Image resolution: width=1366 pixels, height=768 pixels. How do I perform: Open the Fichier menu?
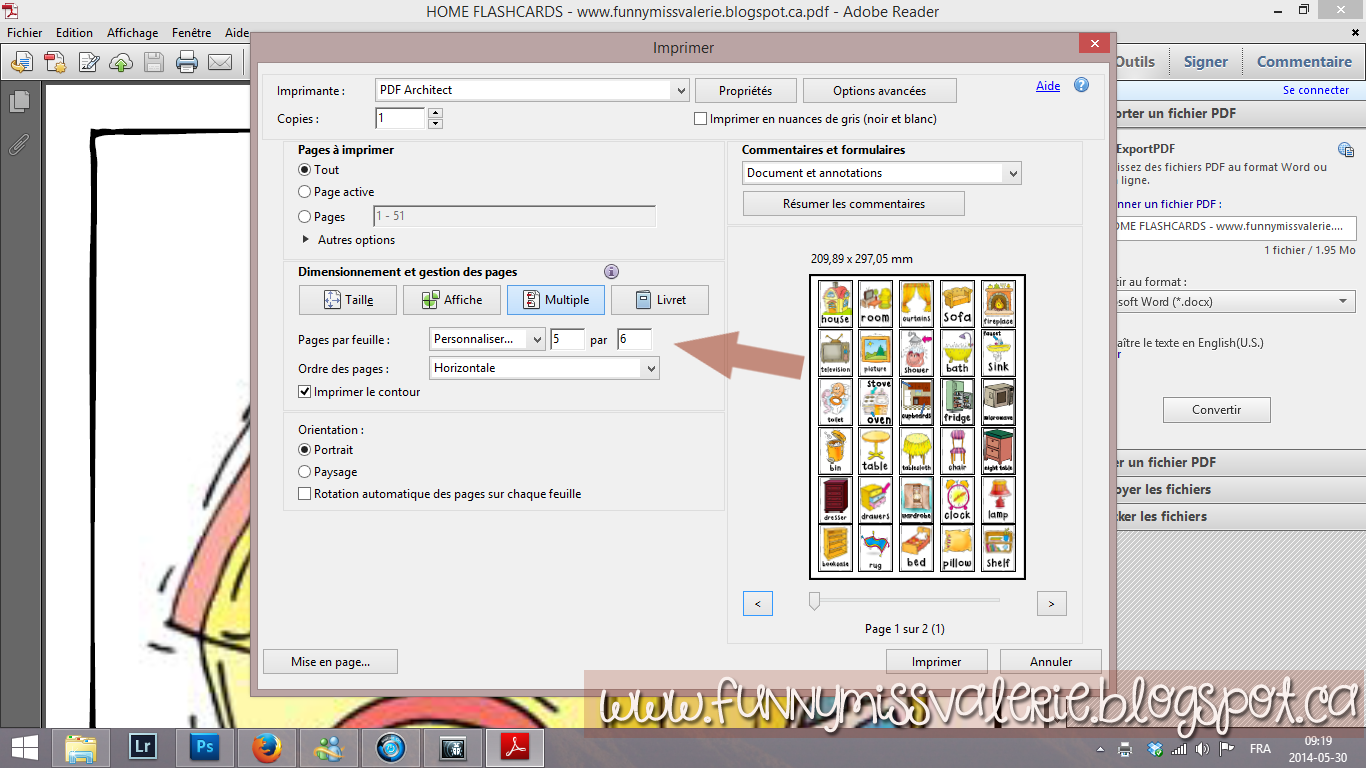coord(25,33)
